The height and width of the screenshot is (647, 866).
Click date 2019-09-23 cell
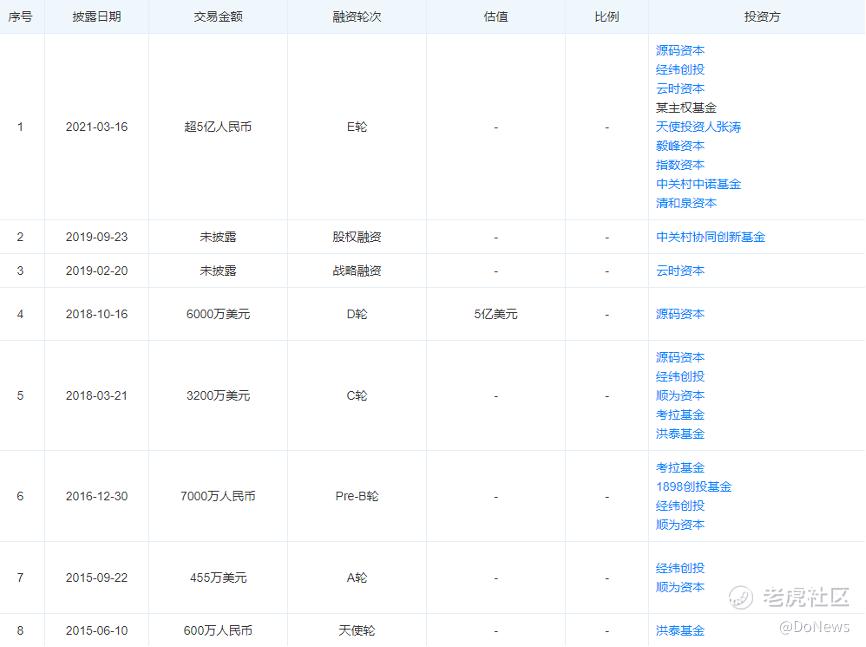click(97, 237)
